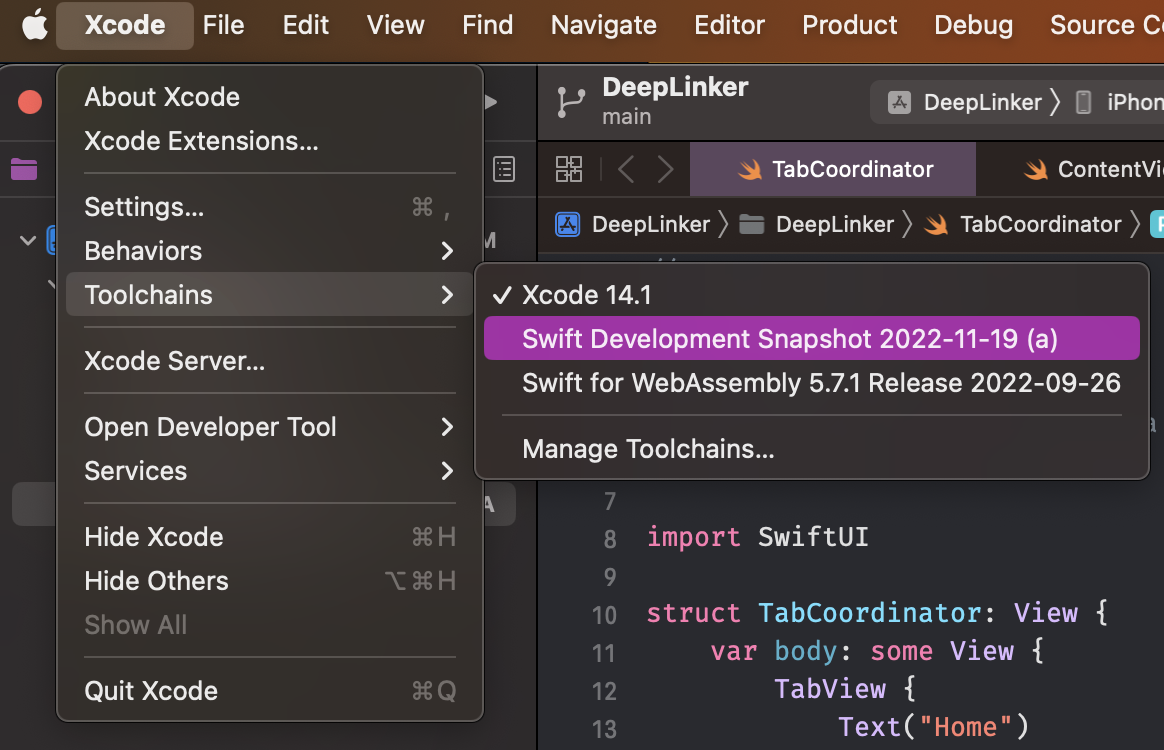Viewport: 1164px width, 750px height.
Task: Open the Navigate menu
Action: pos(604,25)
